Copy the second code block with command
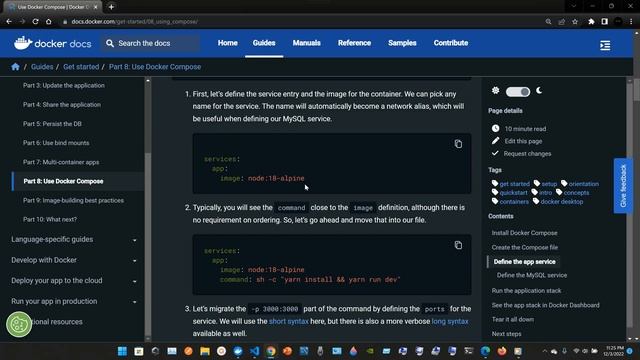 (x=458, y=245)
